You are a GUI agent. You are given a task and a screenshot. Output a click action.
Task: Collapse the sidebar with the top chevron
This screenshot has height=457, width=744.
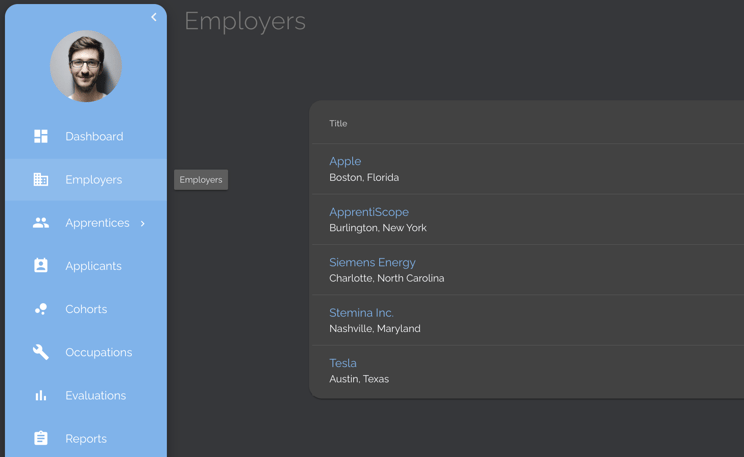point(154,17)
